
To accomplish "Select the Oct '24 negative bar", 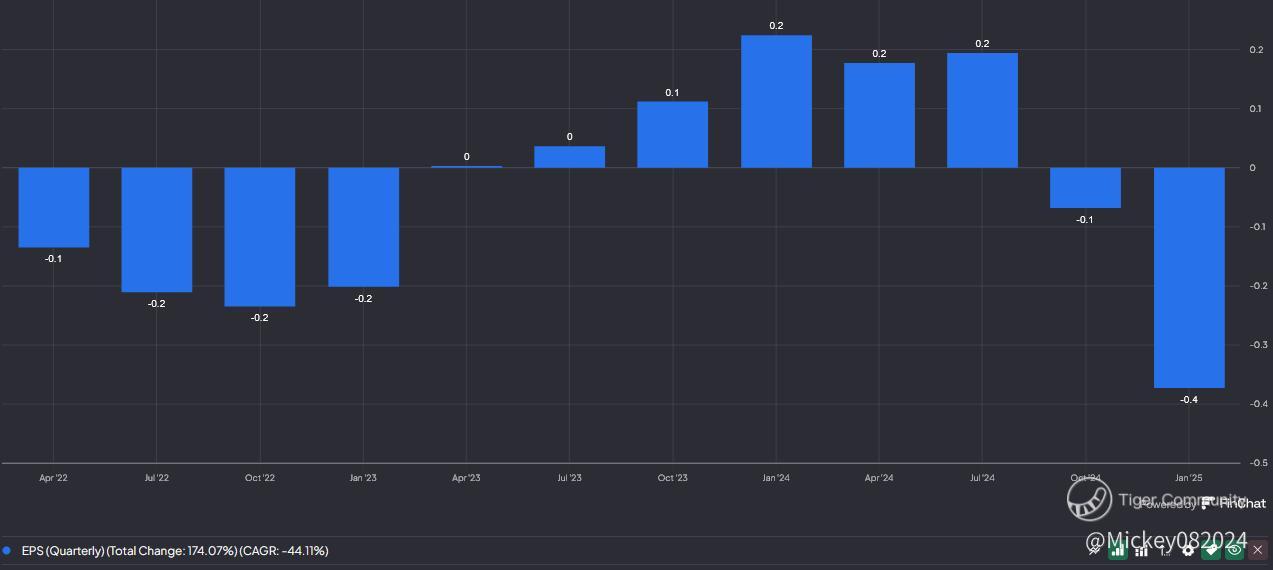I will point(1086,188).
